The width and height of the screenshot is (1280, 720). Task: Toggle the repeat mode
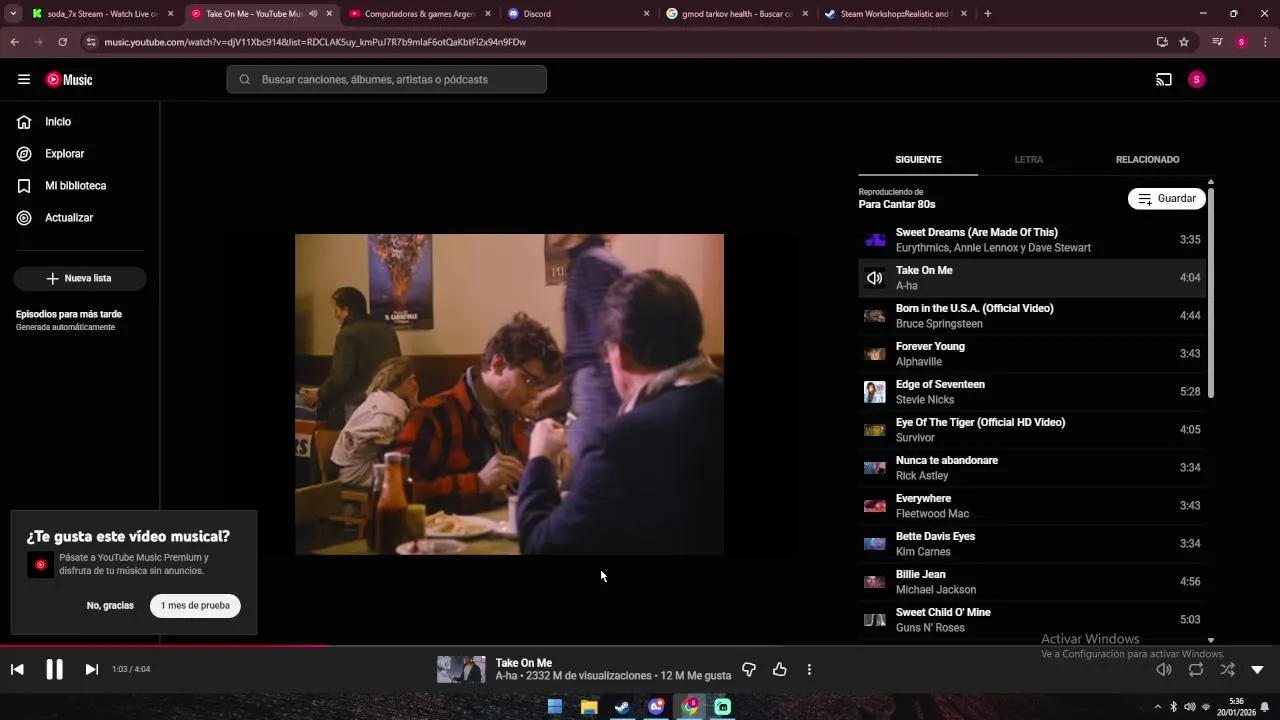click(1196, 670)
